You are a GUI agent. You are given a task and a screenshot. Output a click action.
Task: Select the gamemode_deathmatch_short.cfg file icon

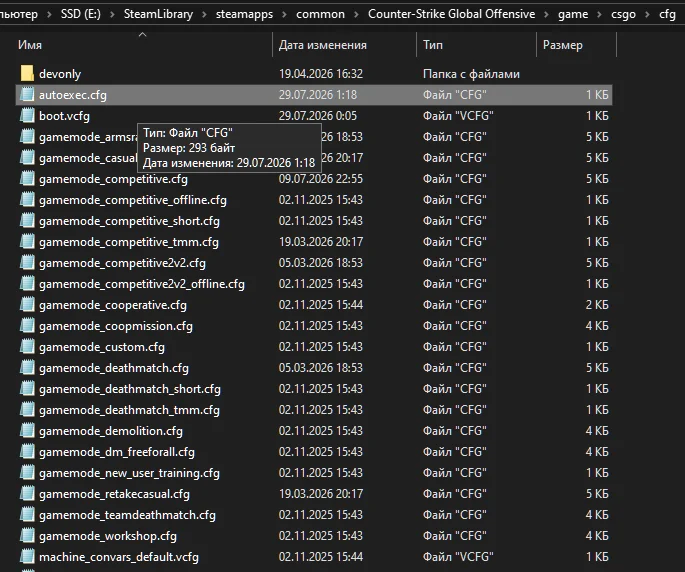pos(27,388)
